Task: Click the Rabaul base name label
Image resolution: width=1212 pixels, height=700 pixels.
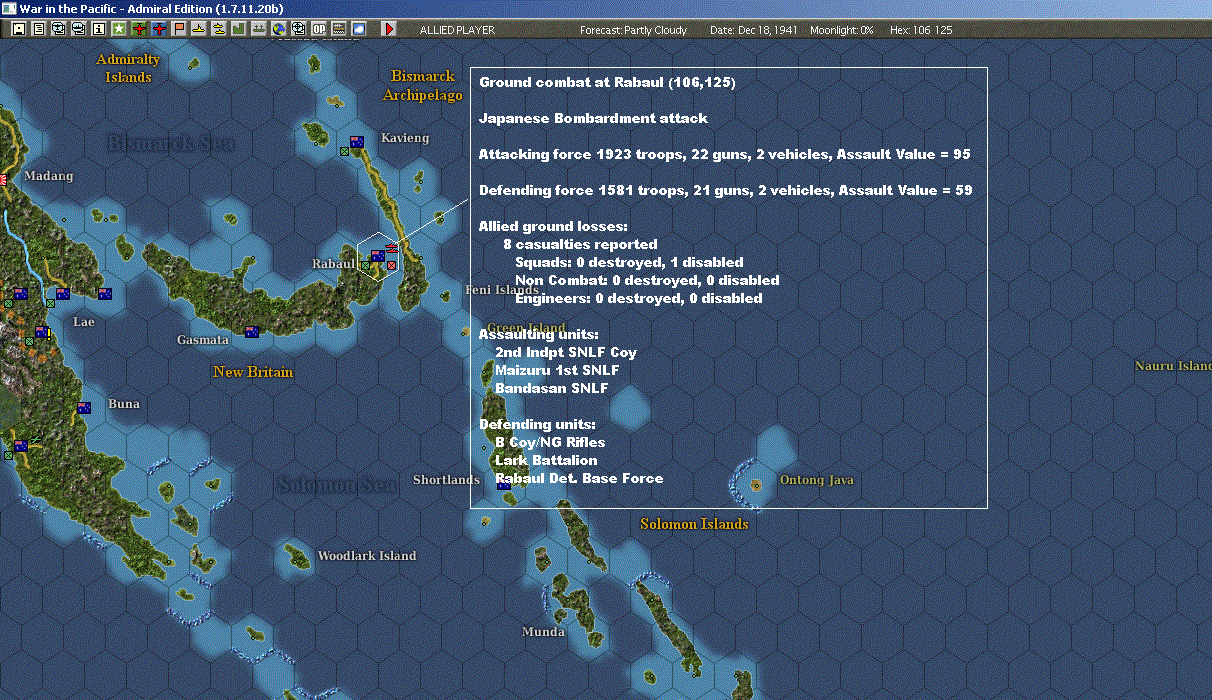Action: click(x=334, y=264)
